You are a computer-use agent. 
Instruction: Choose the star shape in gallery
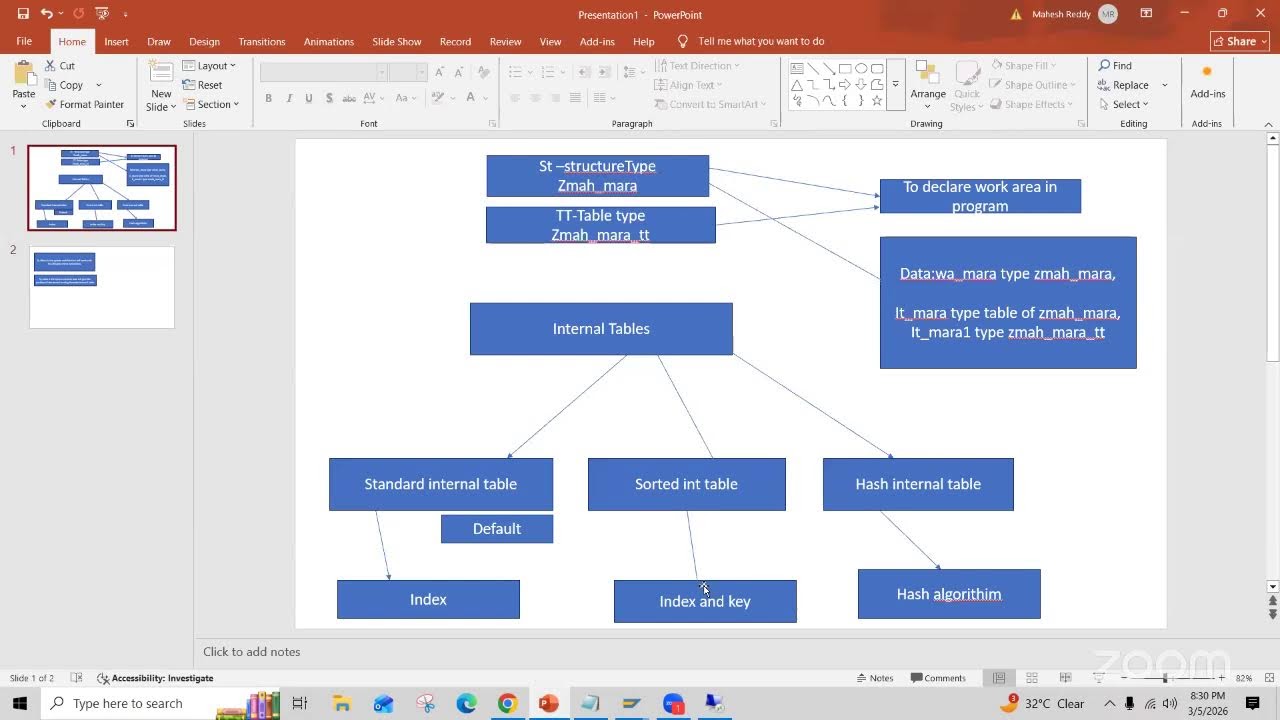(x=877, y=101)
